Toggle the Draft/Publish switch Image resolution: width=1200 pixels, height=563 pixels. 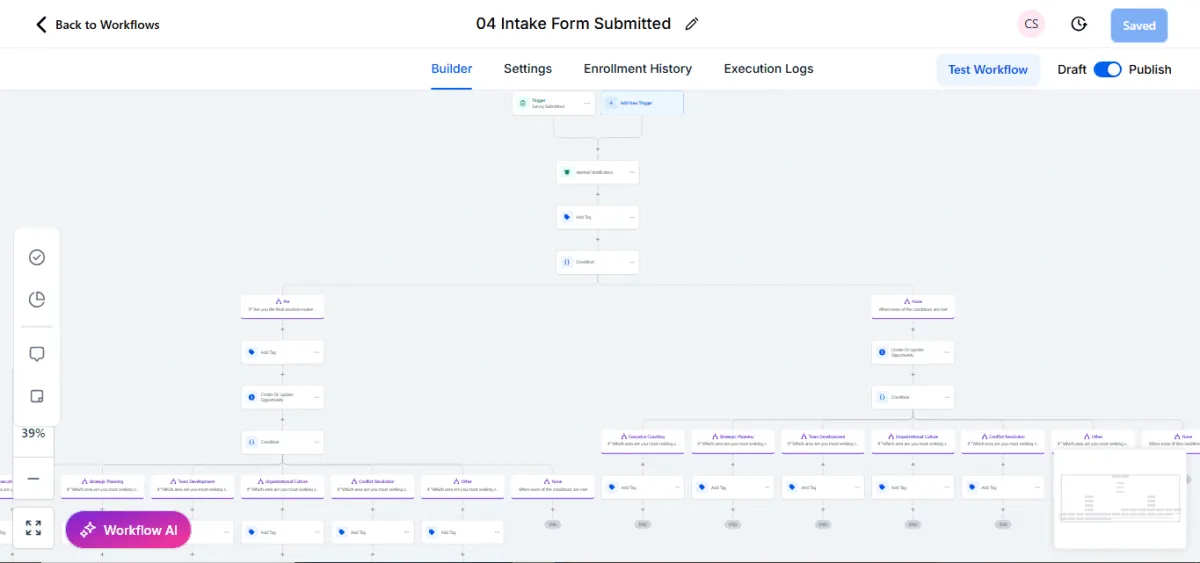pos(1107,69)
